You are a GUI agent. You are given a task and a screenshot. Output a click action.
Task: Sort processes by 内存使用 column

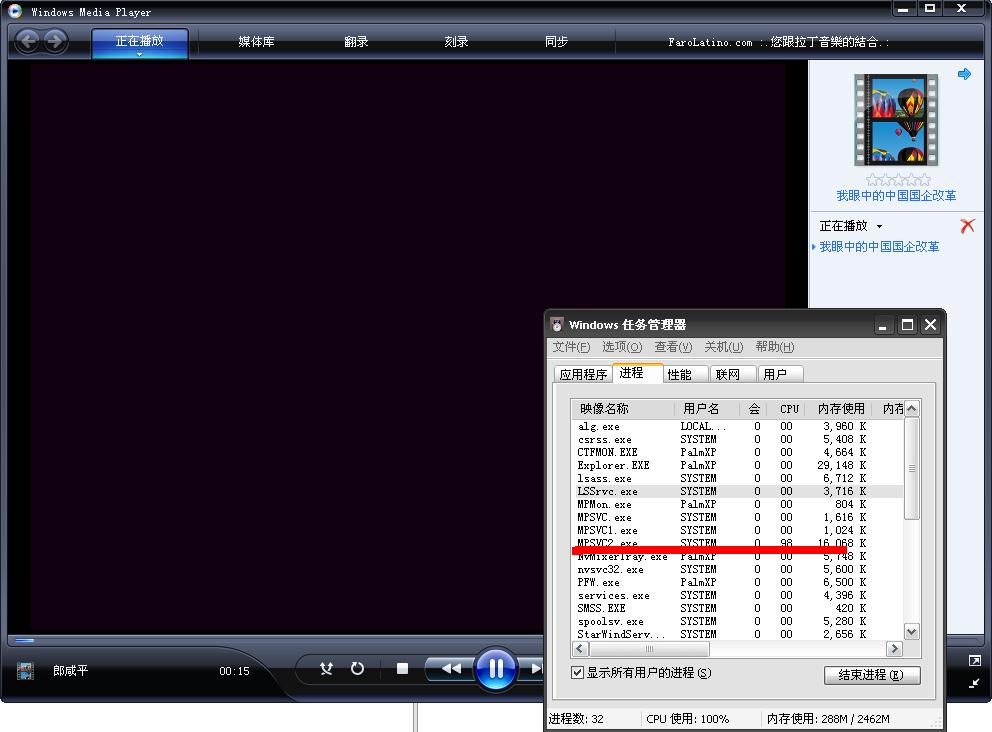840,409
